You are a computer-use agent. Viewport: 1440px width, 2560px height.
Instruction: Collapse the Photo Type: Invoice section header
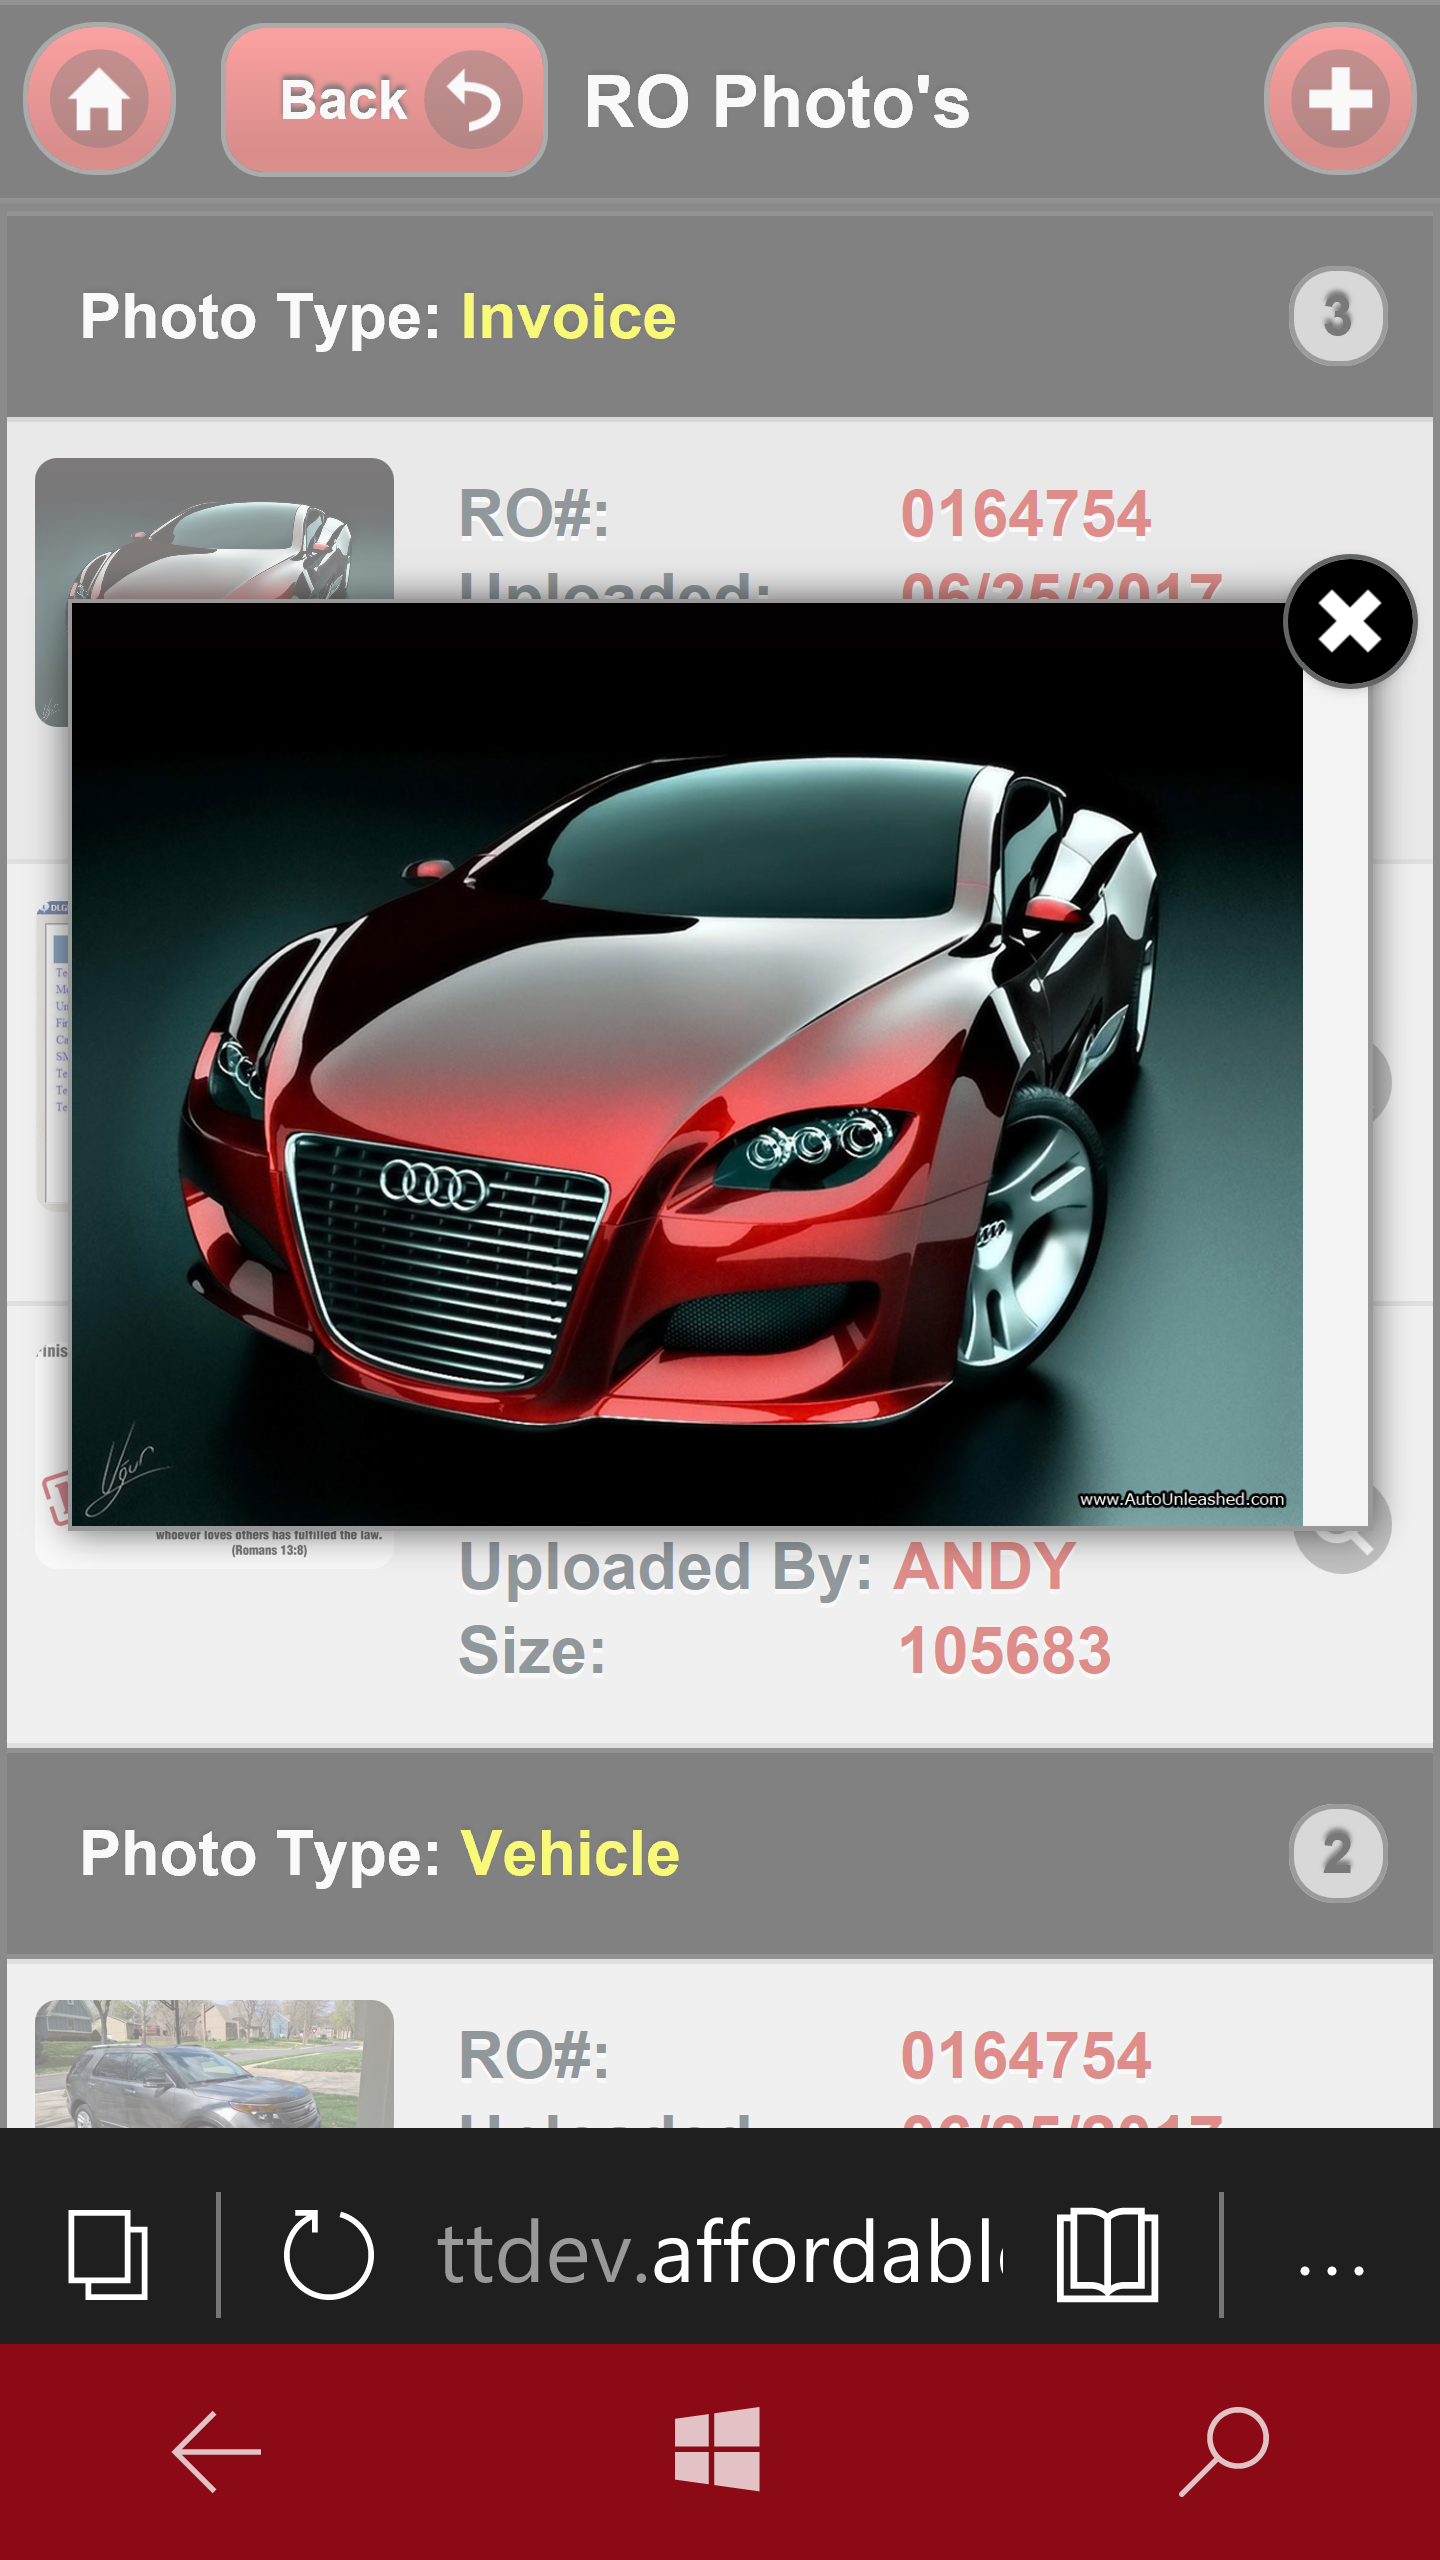coord(720,316)
